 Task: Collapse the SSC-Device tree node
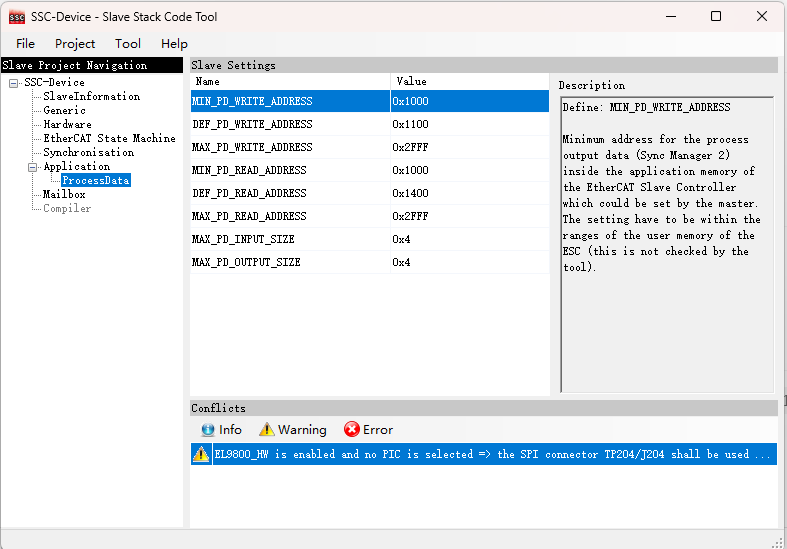point(14,83)
